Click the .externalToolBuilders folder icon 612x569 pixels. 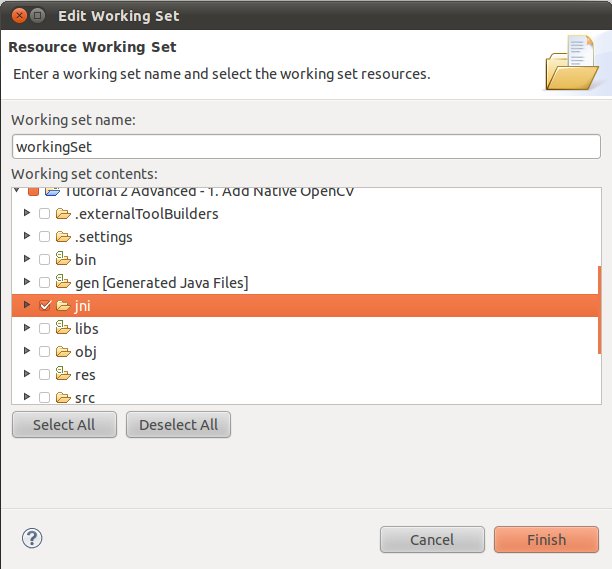click(x=63, y=214)
